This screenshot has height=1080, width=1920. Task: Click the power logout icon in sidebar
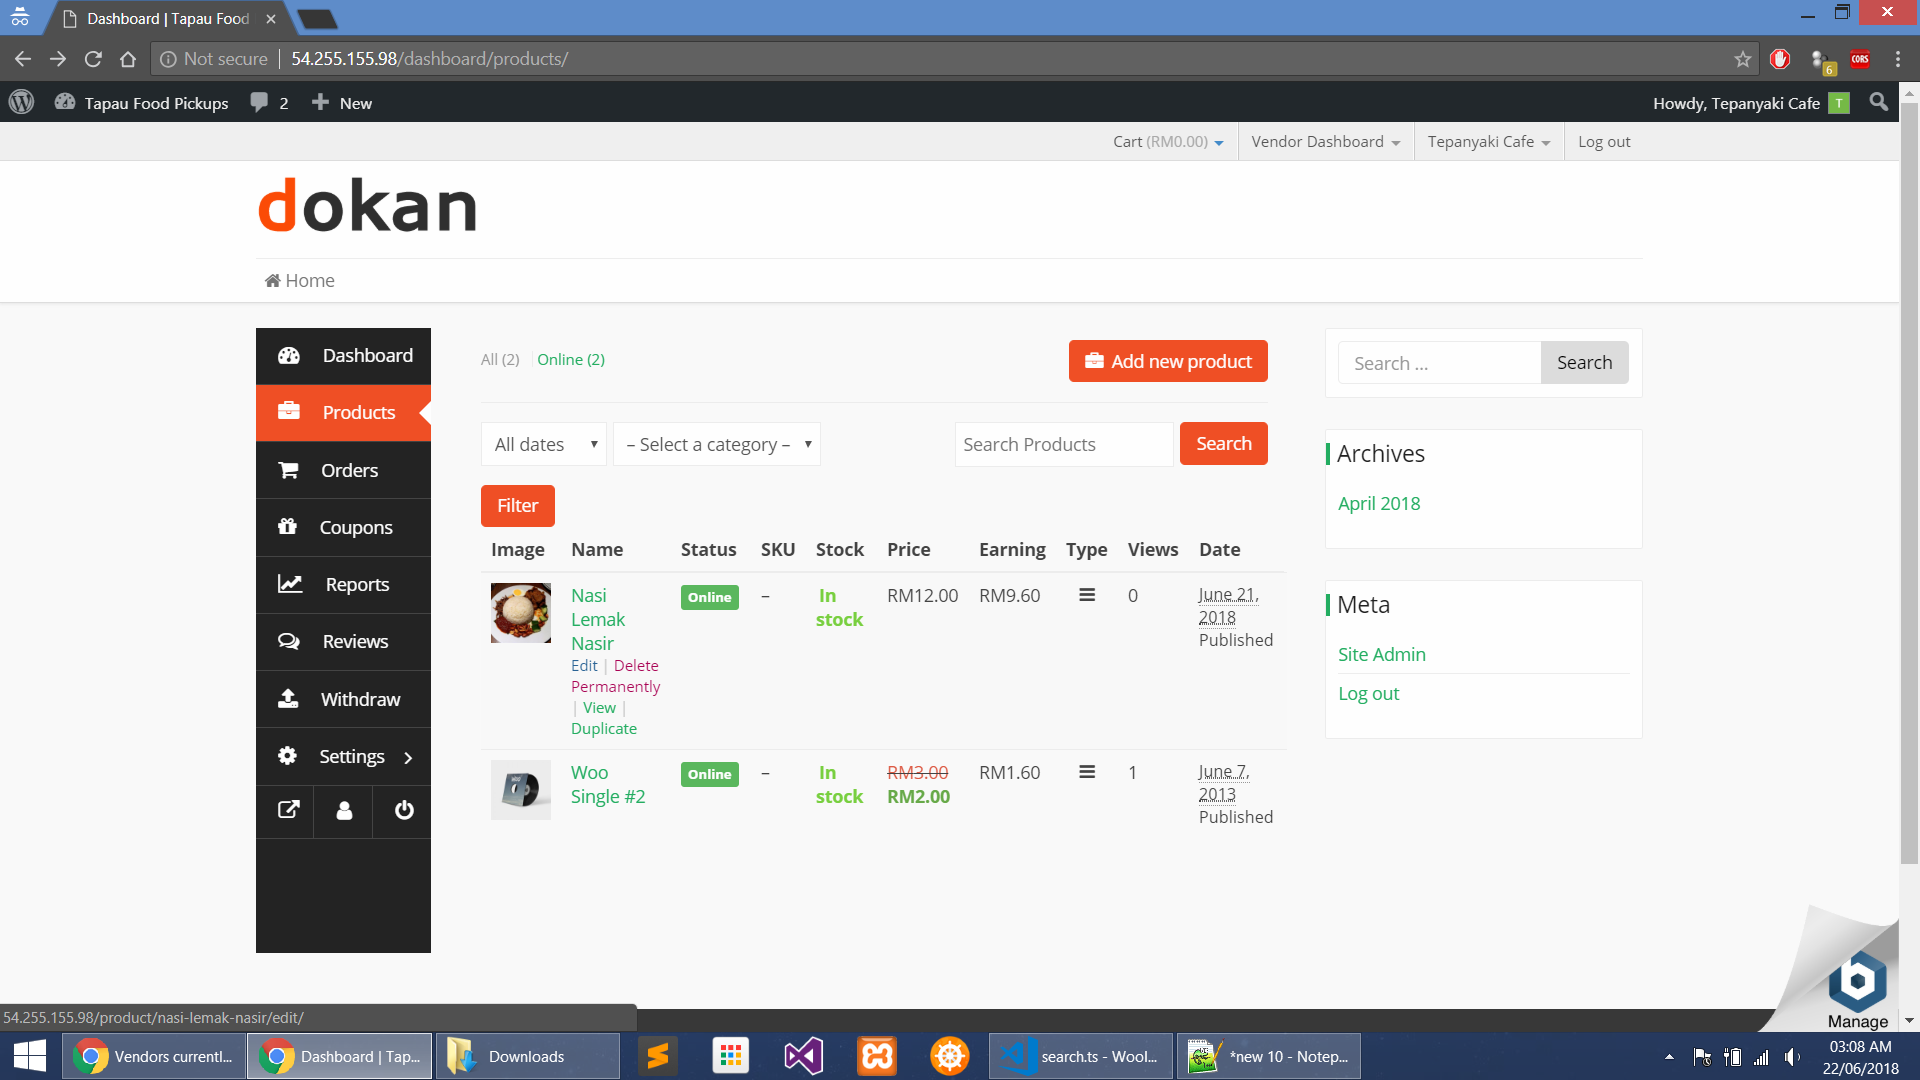click(402, 811)
